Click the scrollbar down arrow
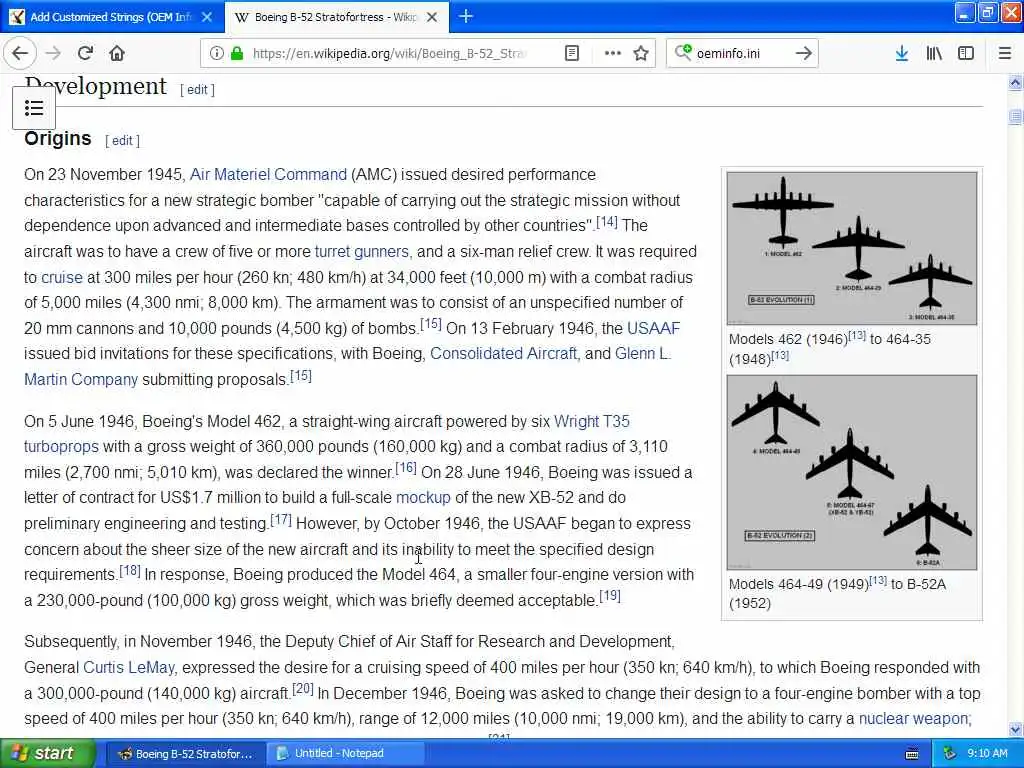Screen dimensions: 1024x768 coord(1015,729)
